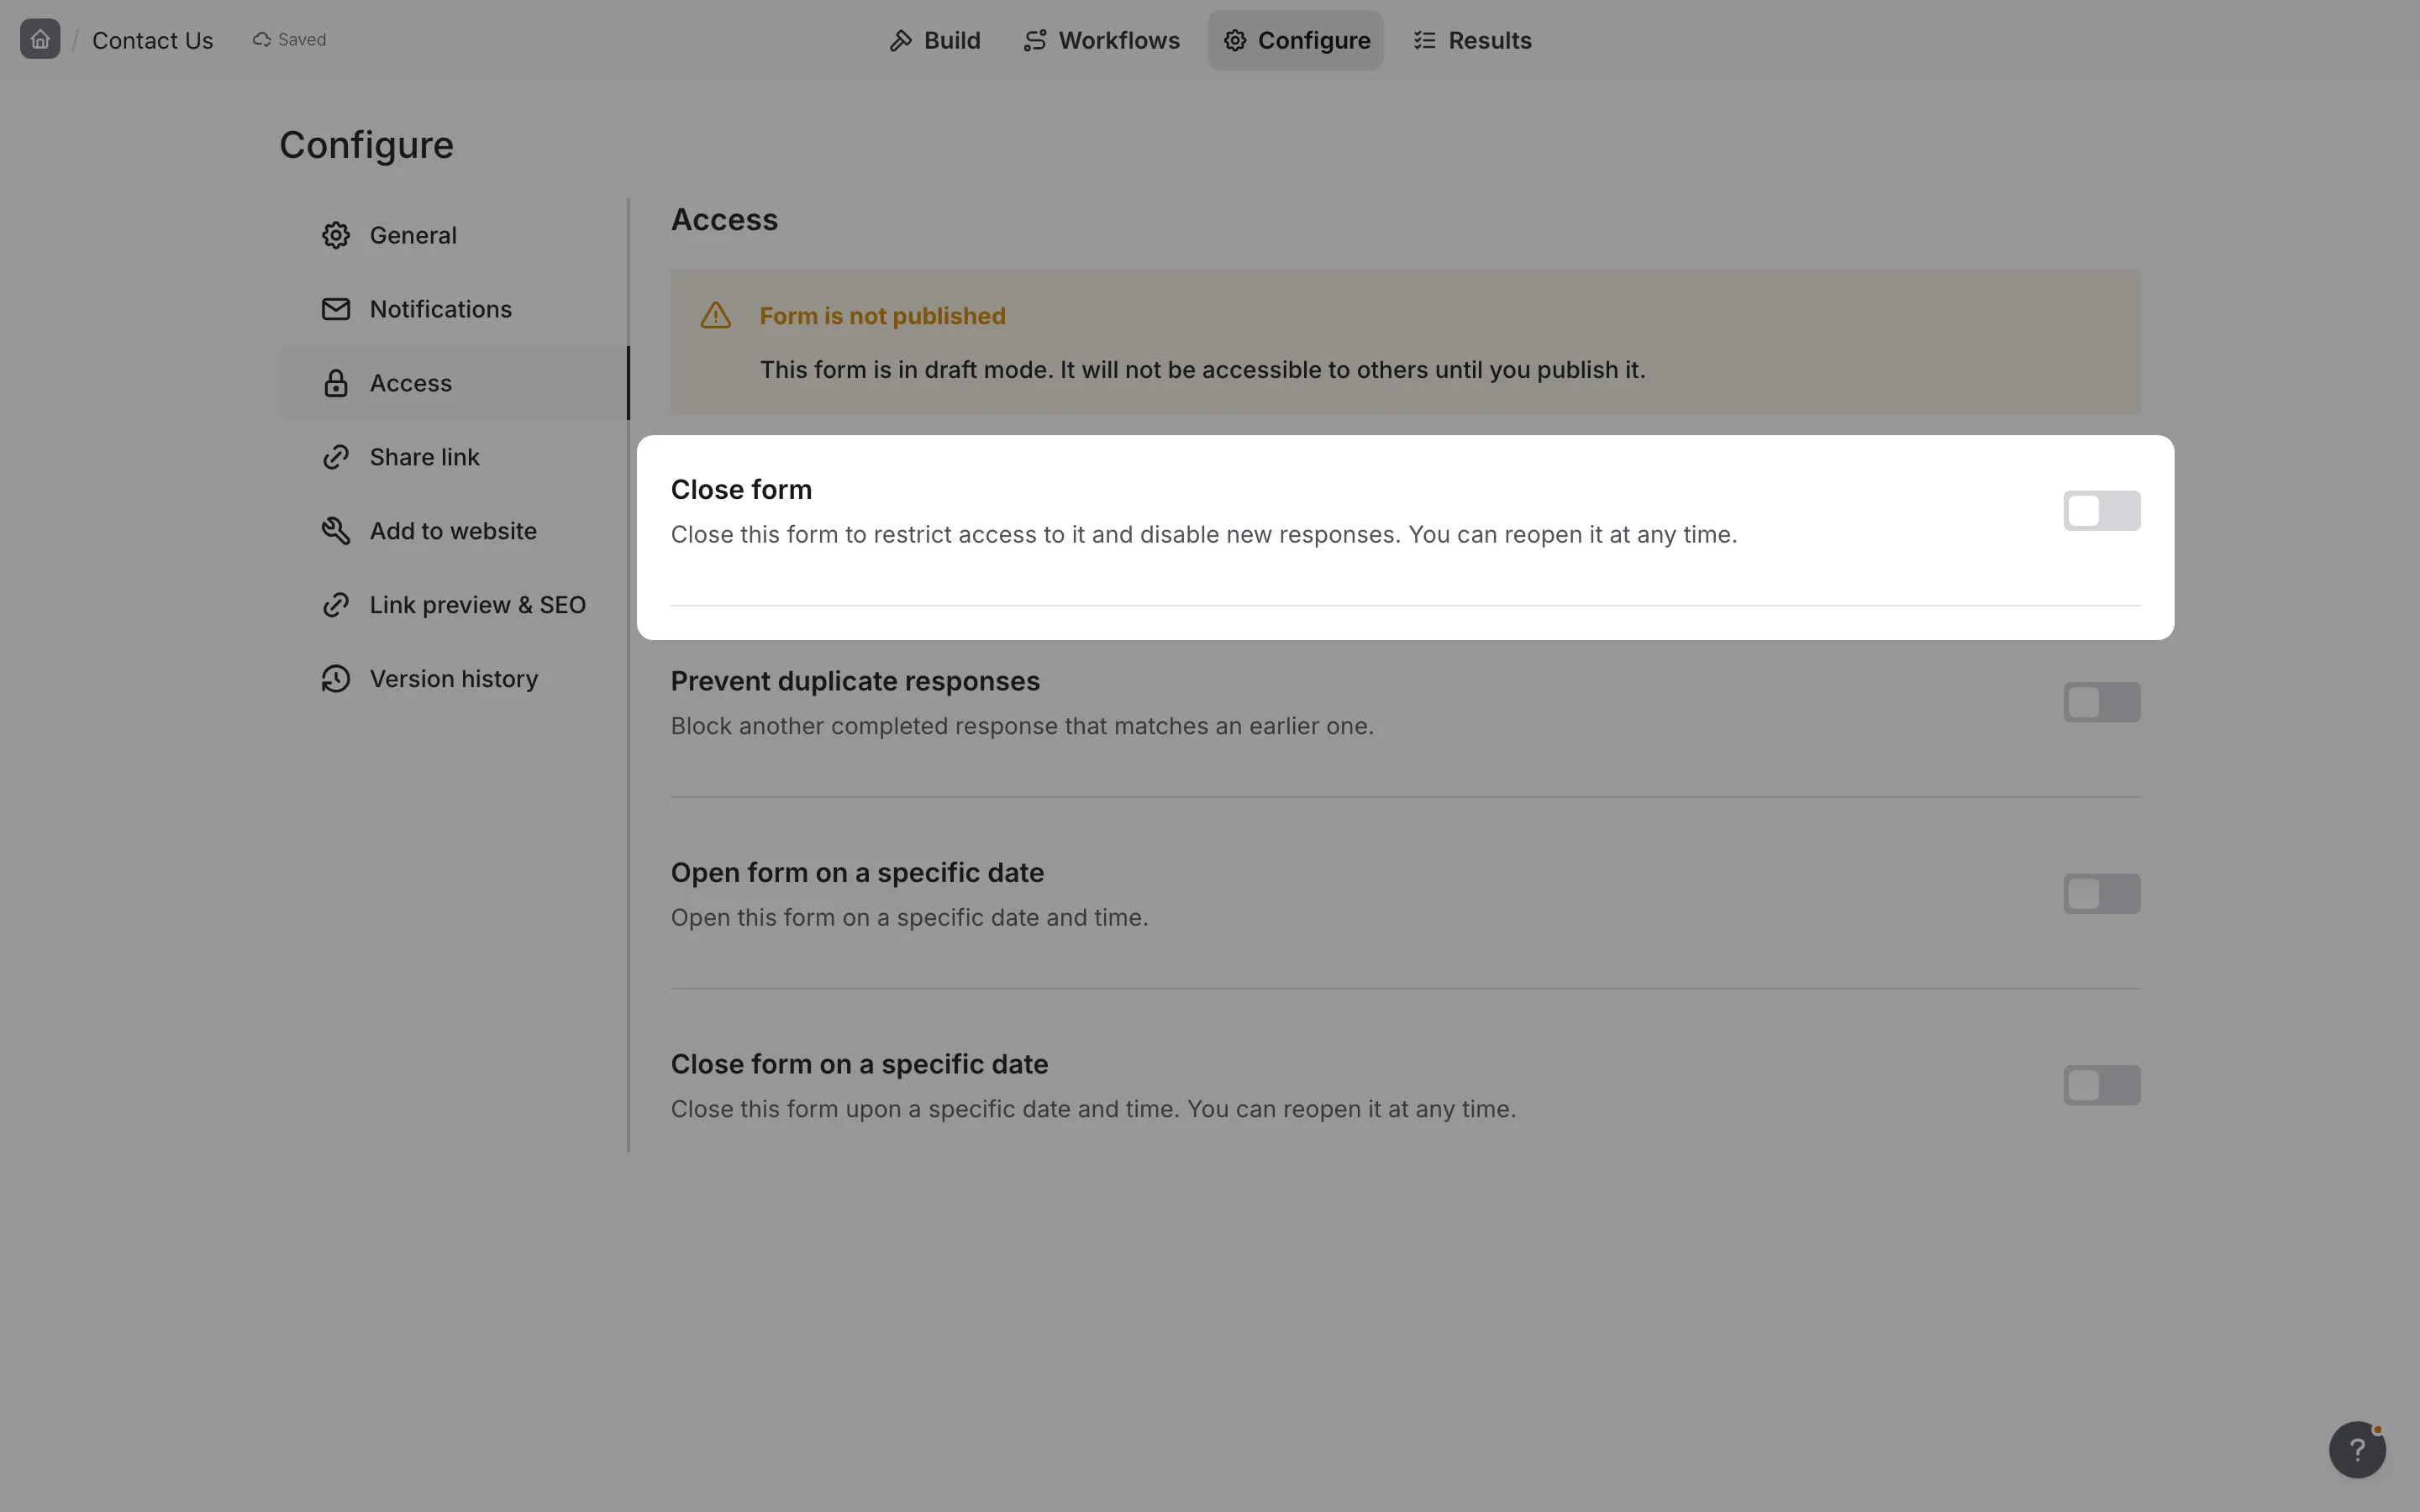Enable Prevent duplicate responses switch
This screenshot has height=1512, width=2420.
pyautogui.click(x=2102, y=702)
